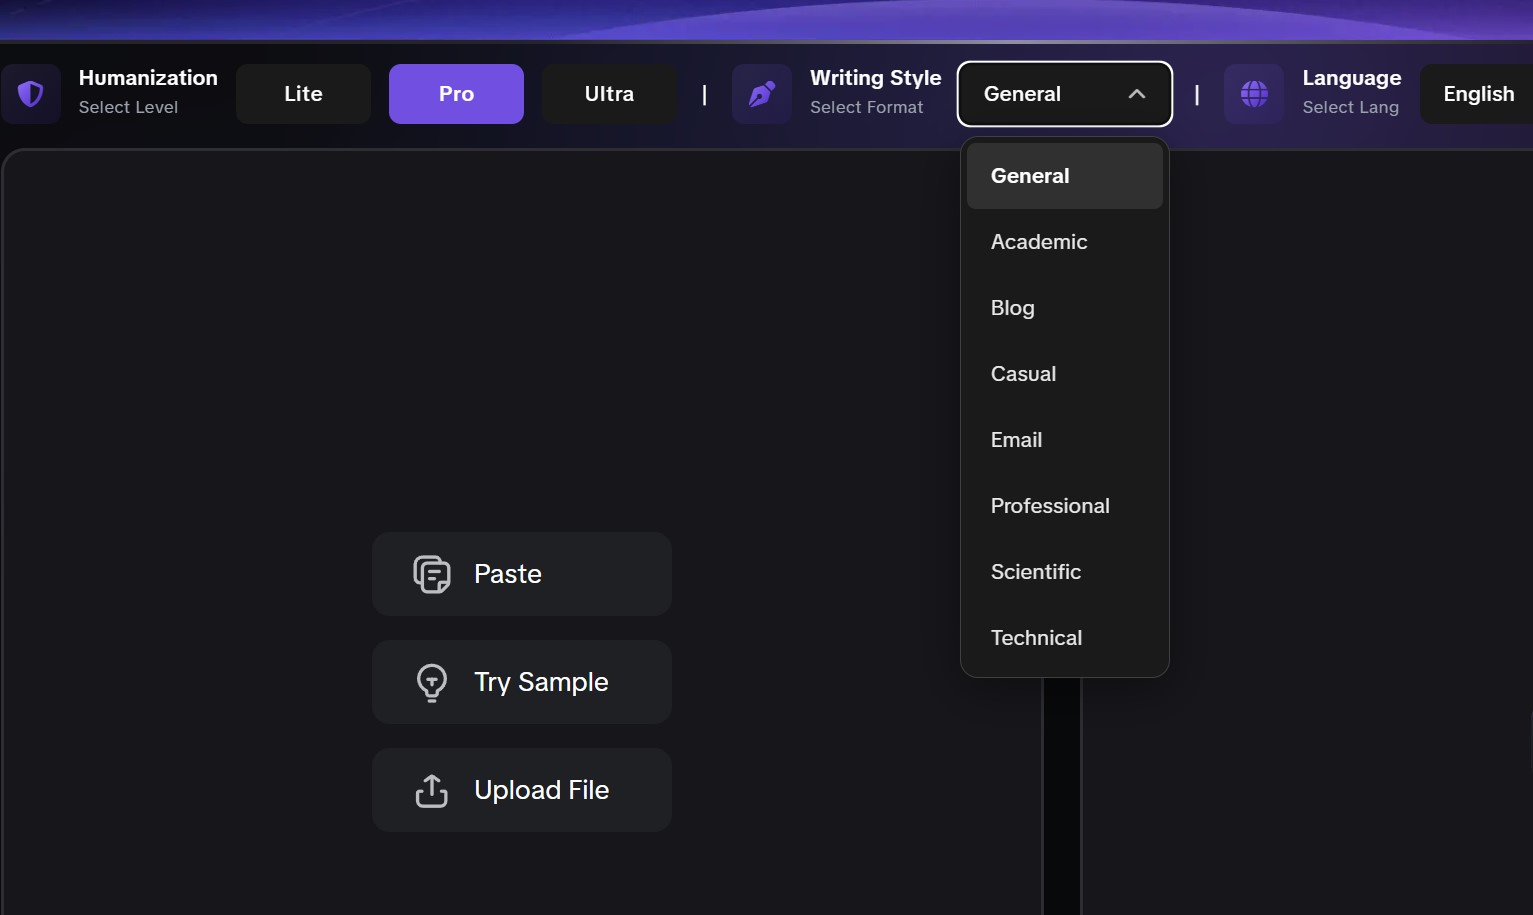Choose the Email writing style

point(1064,440)
